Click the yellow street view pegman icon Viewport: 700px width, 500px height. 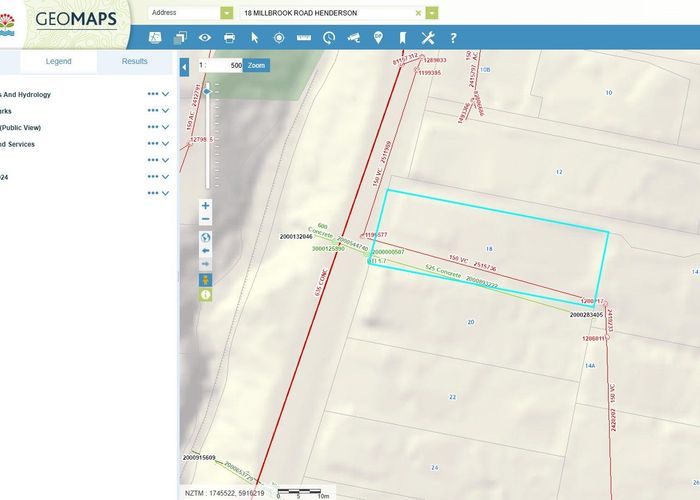click(205, 280)
